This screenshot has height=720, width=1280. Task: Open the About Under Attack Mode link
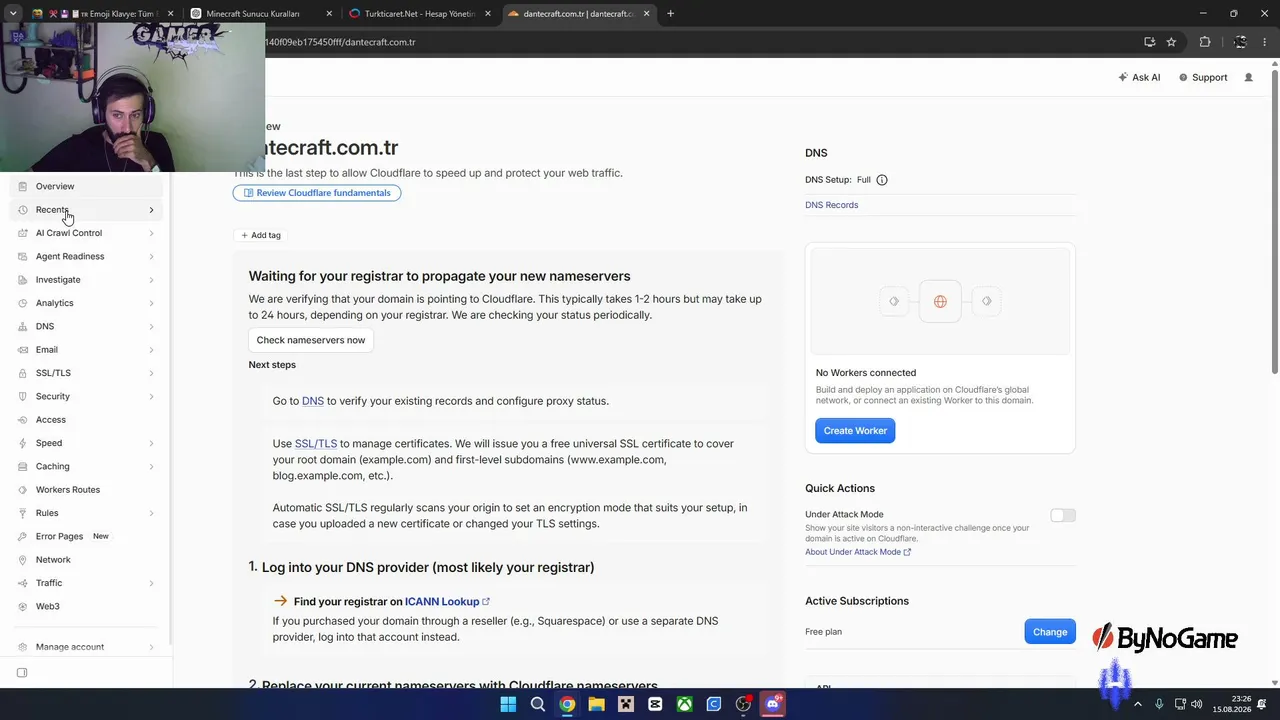click(x=858, y=552)
